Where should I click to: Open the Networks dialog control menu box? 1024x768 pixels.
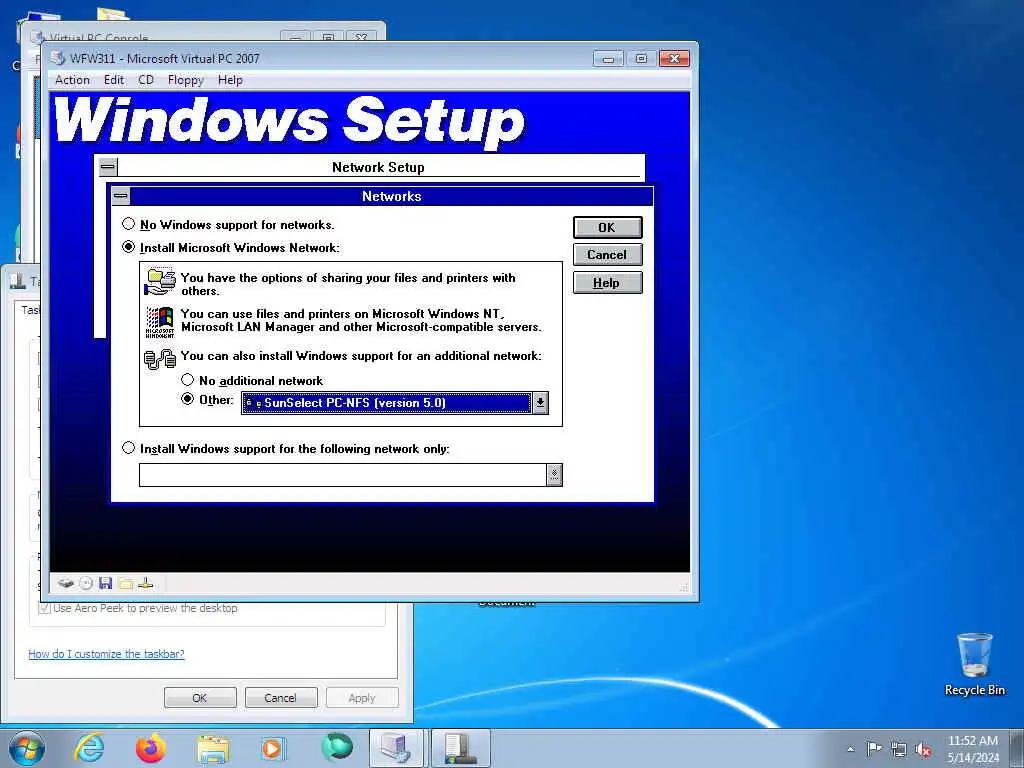click(x=121, y=196)
